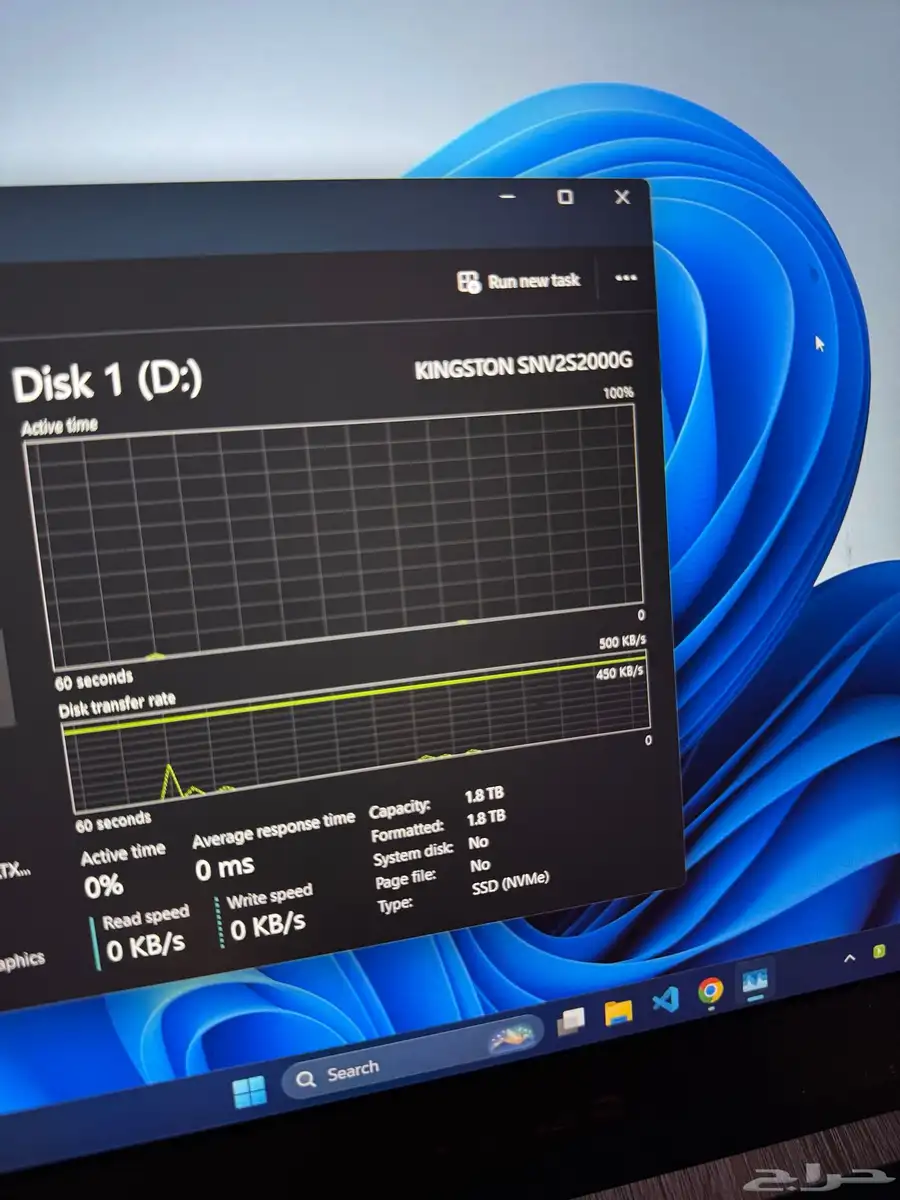The height and width of the screenshot is (1200, 900).
Task: Click the Page file No value
Action: click(x=480, y=865)
